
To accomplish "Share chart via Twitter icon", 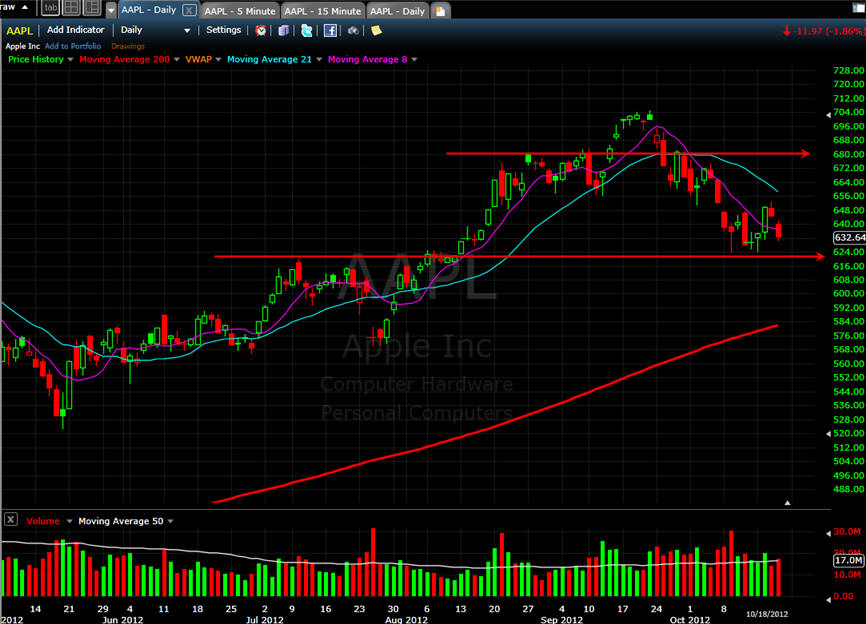I will pos(307,30).
